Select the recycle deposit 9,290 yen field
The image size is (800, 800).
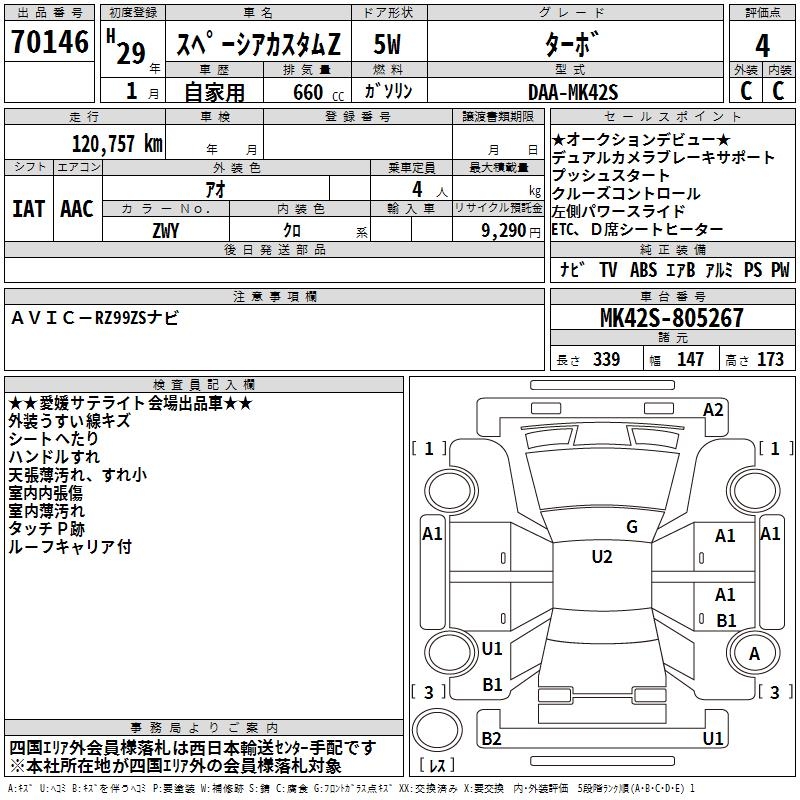point(498,230)
